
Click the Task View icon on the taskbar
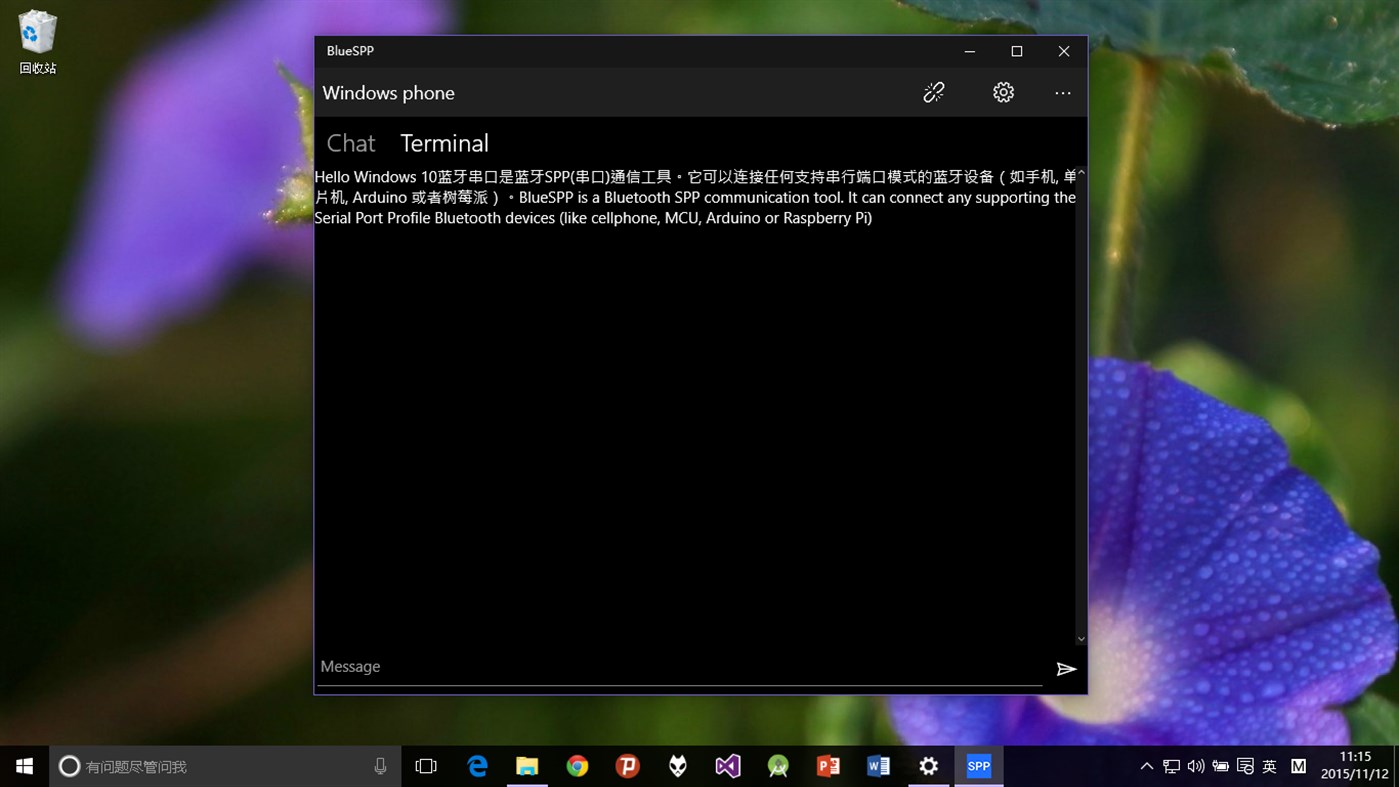(426, 765)
